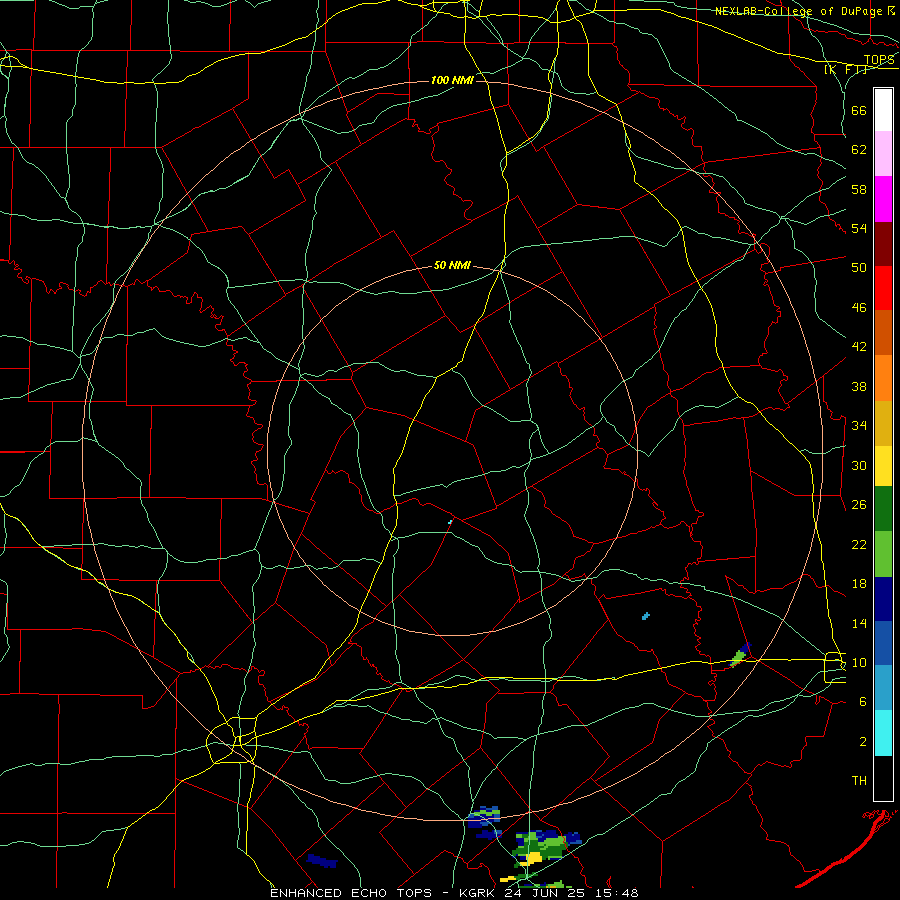900x900 pixels.
Task: Click the legend value "50"
Action: tap(859, 268)
